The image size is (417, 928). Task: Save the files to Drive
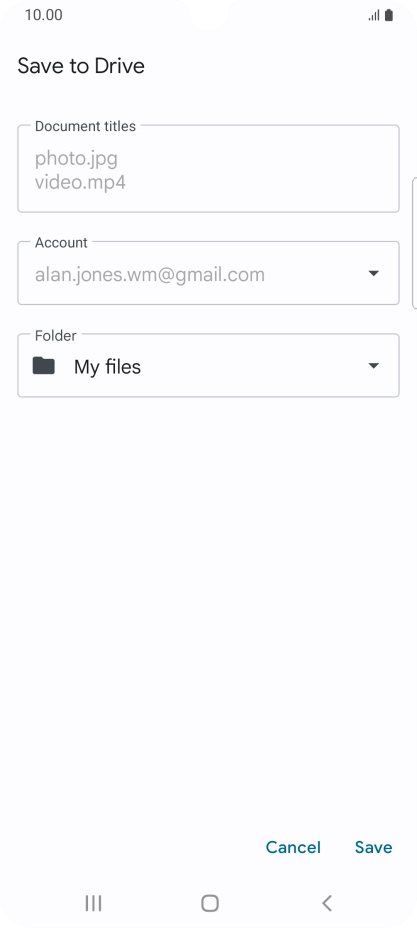pos(373,847)
